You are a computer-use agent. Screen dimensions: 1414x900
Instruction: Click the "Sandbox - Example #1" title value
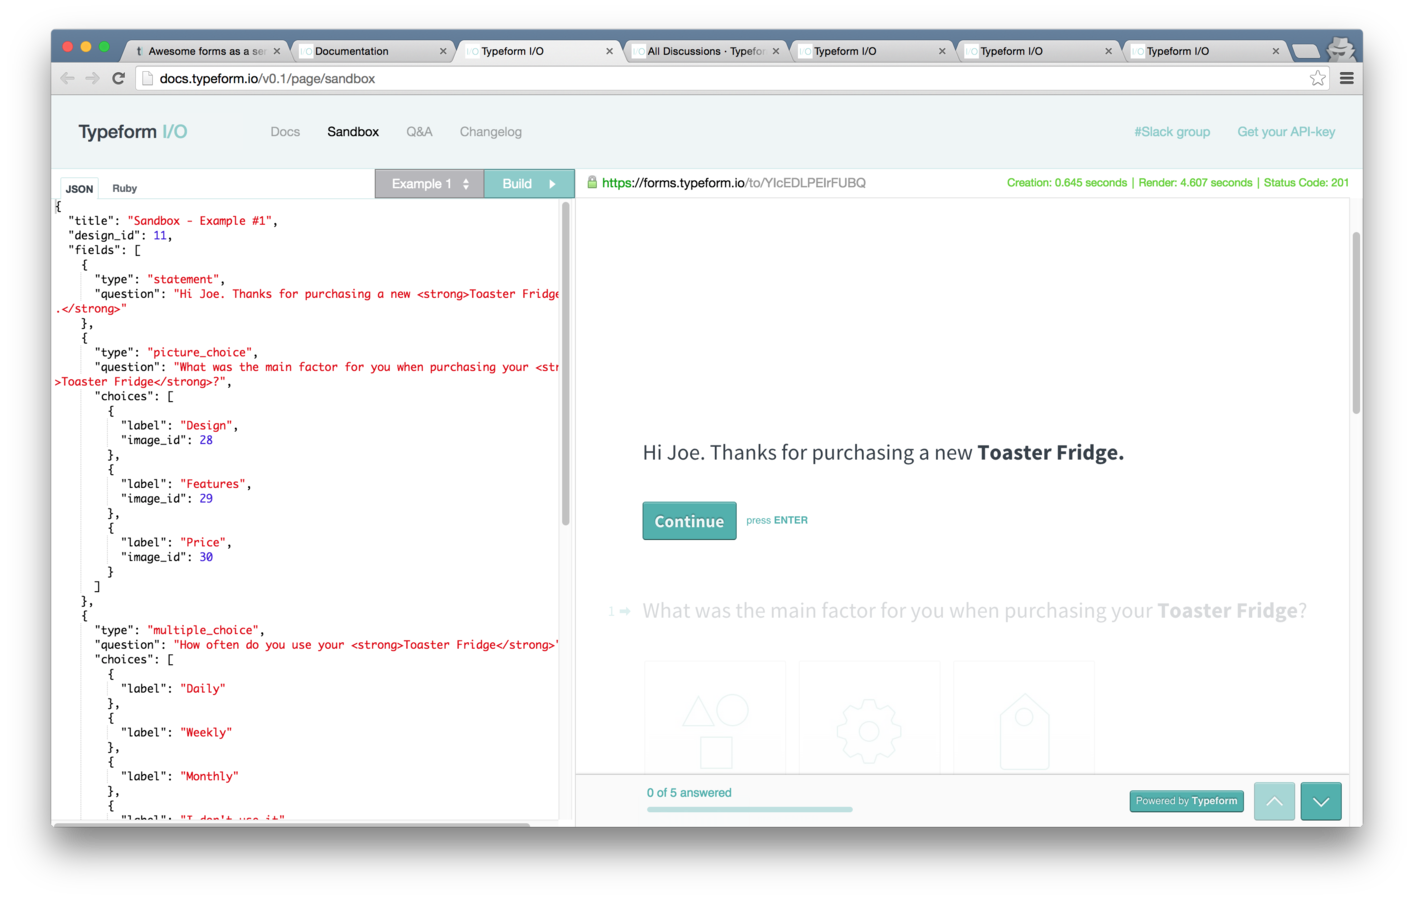pos(202,221)
